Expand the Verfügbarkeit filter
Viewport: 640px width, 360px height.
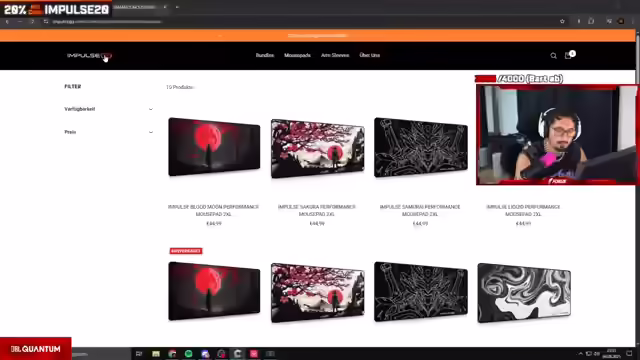109,109
